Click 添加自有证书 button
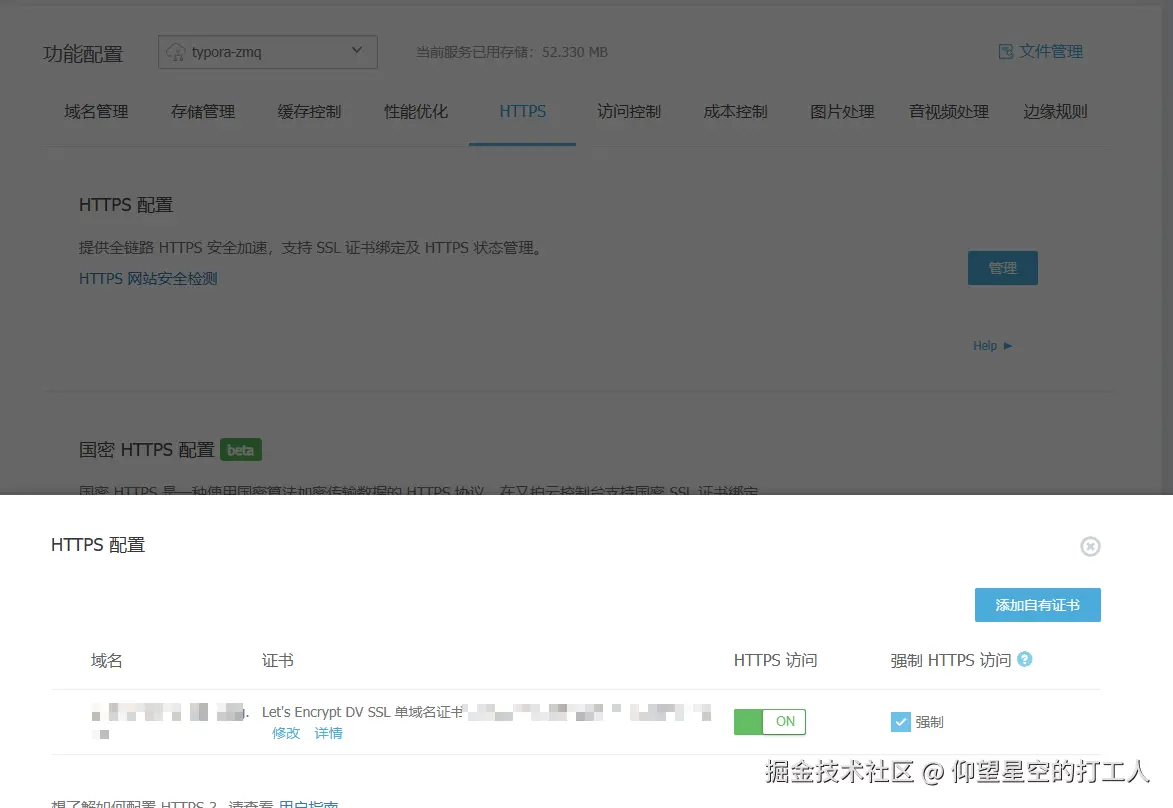 pyautogui.click(x=1038, y=605)
